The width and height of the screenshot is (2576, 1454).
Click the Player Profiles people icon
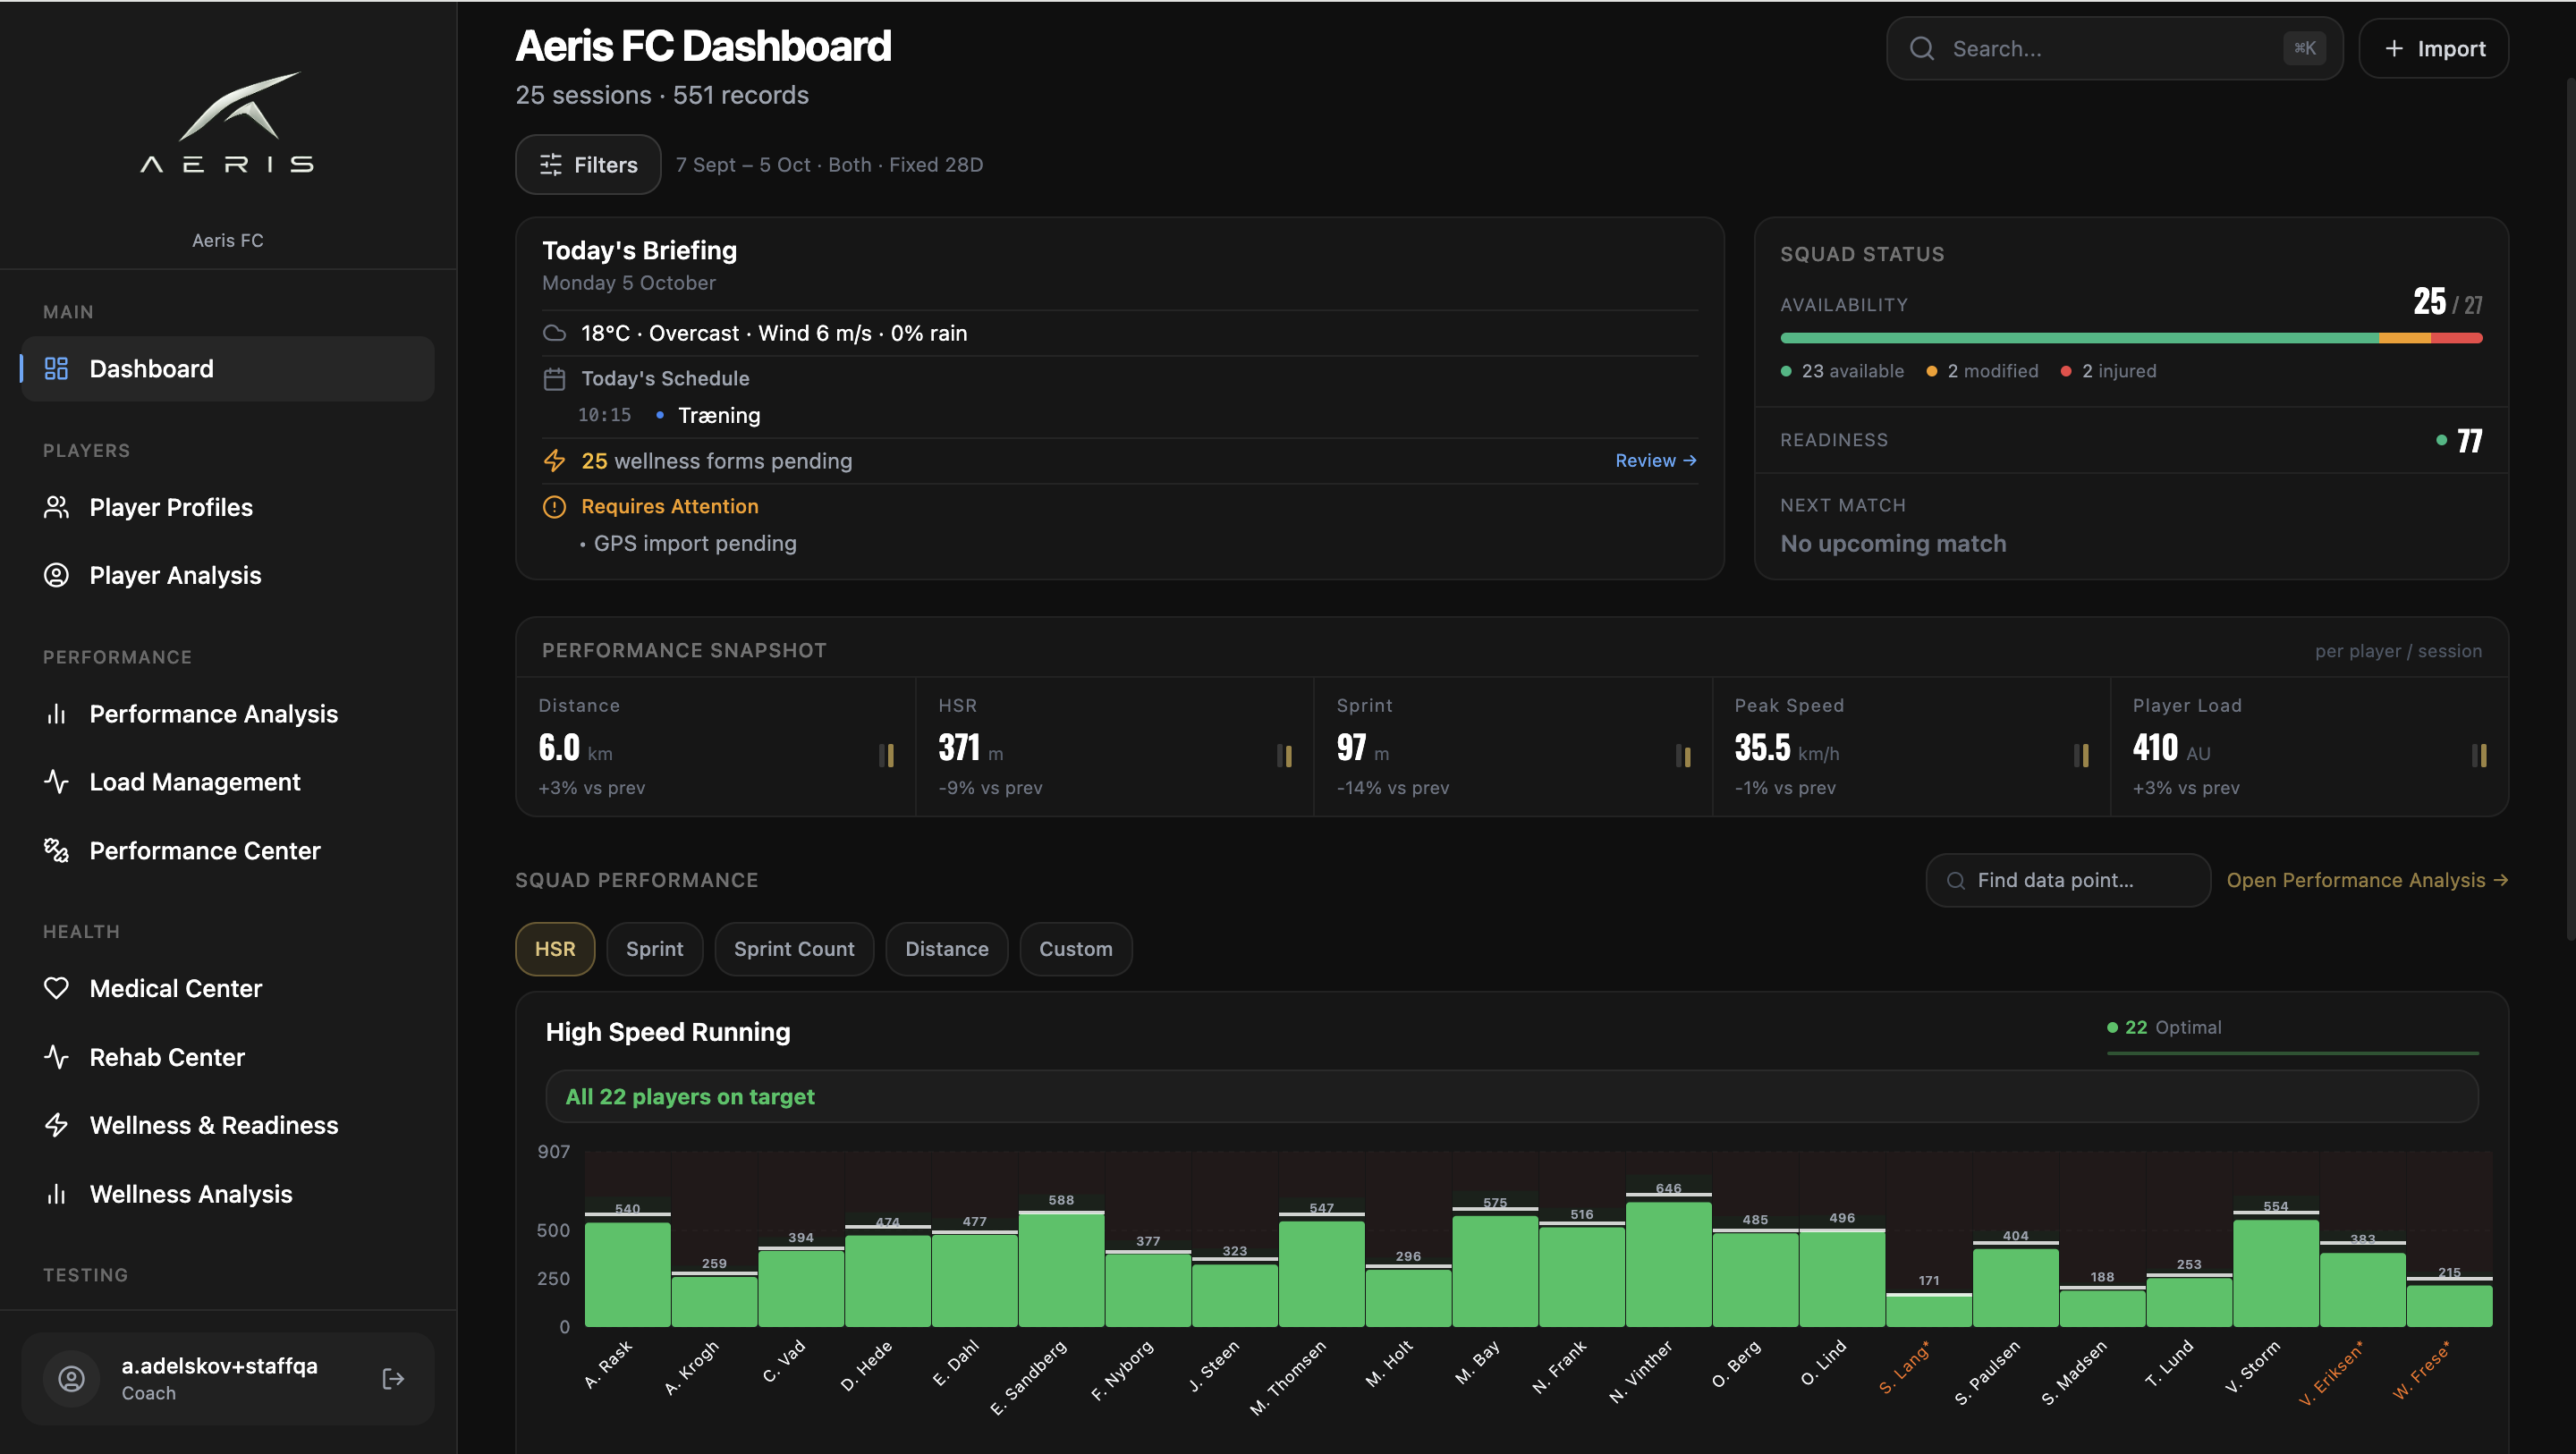56,507
